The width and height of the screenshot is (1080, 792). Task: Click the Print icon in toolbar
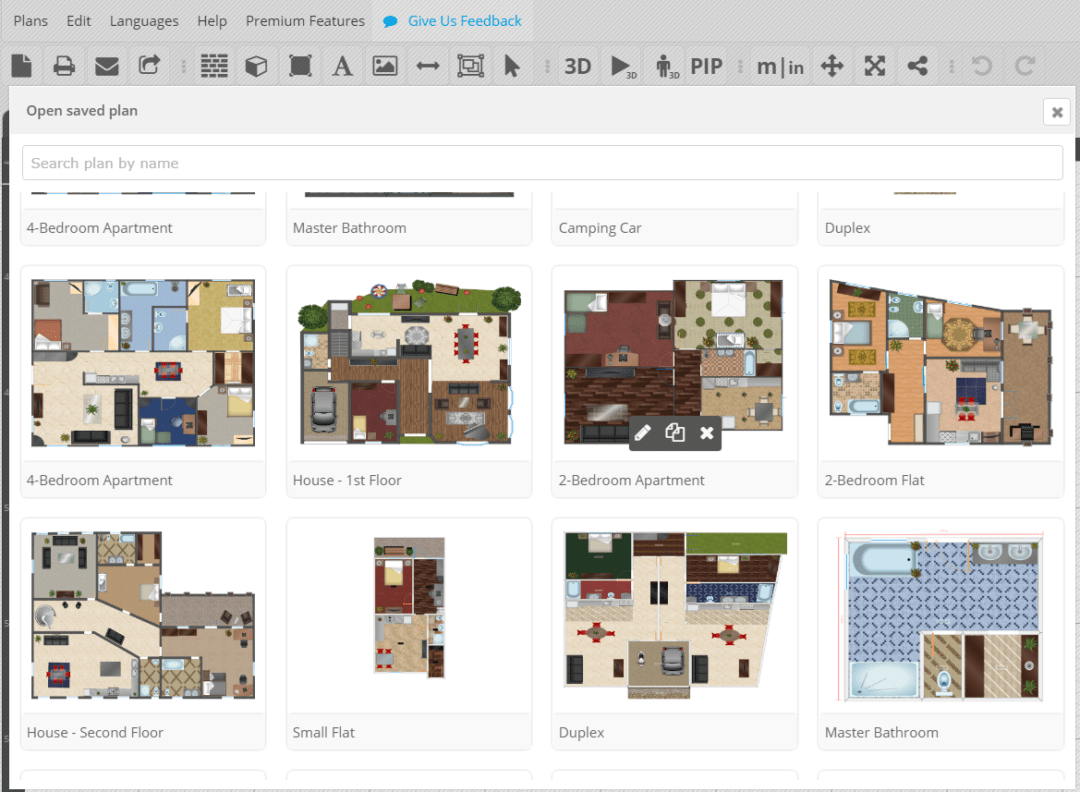[64, 66]
